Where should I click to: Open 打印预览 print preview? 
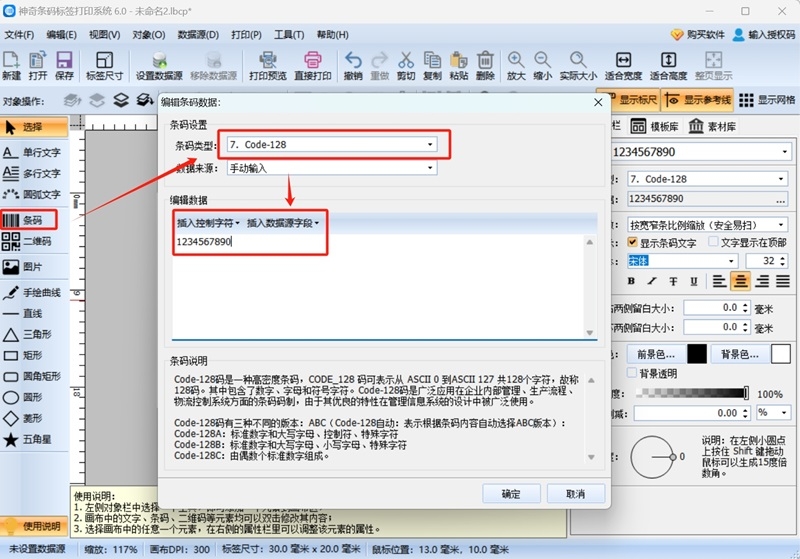click(x=267, y=65)
